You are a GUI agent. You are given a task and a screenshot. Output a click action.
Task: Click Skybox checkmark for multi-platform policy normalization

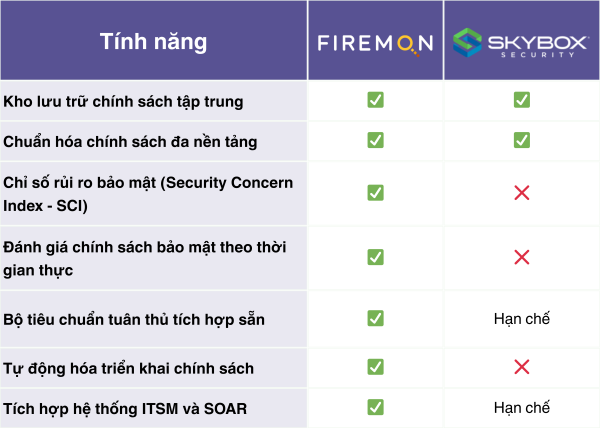[521, 140]
